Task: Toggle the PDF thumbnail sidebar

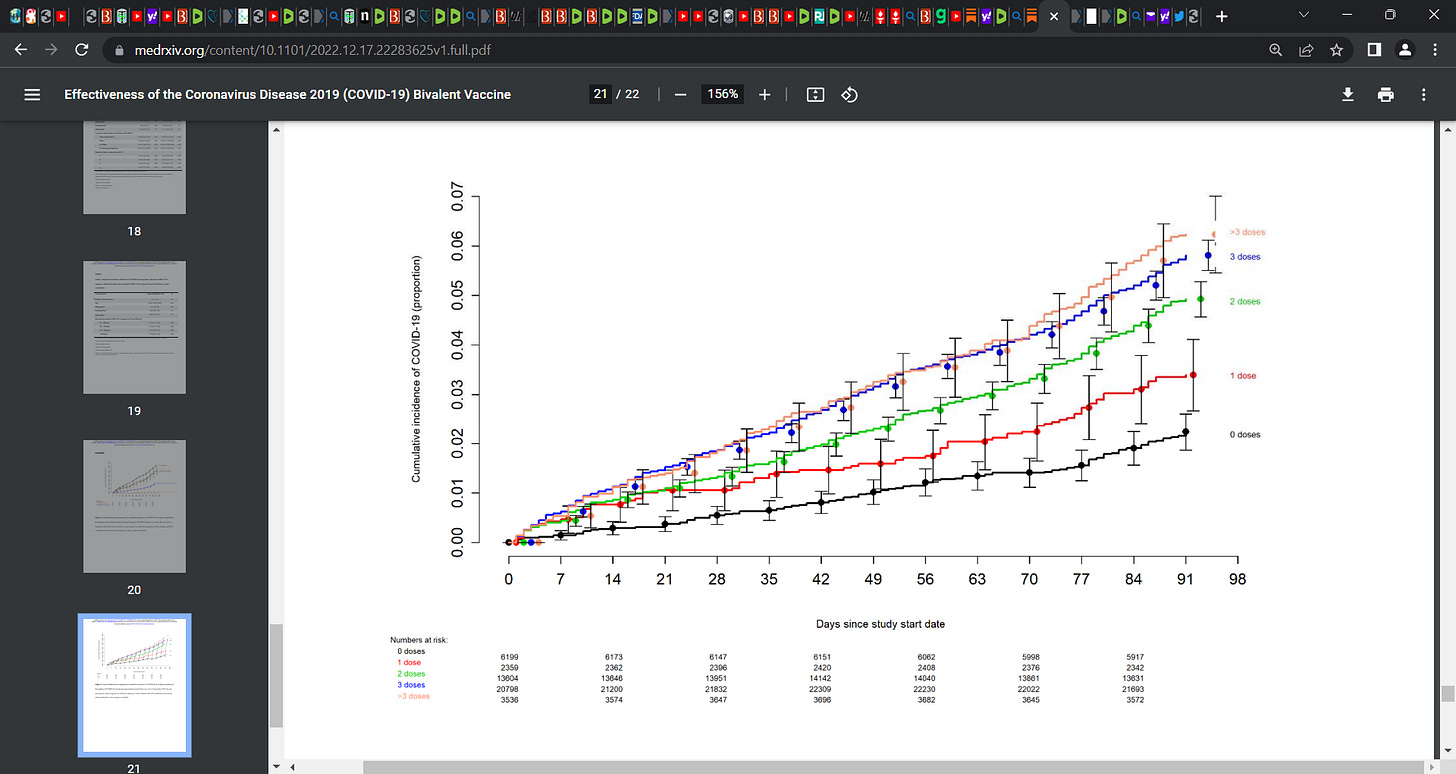Action: 32,94
